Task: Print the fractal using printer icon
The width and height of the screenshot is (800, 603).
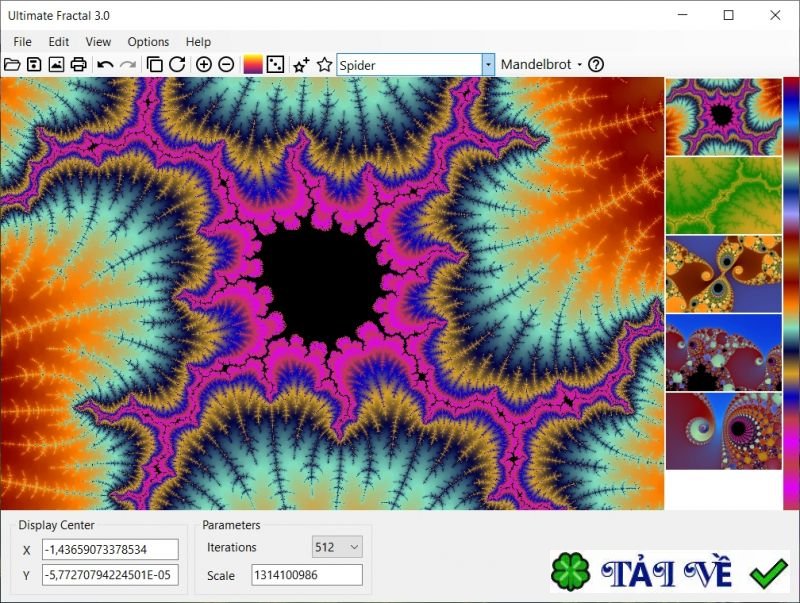Action: 78,64
